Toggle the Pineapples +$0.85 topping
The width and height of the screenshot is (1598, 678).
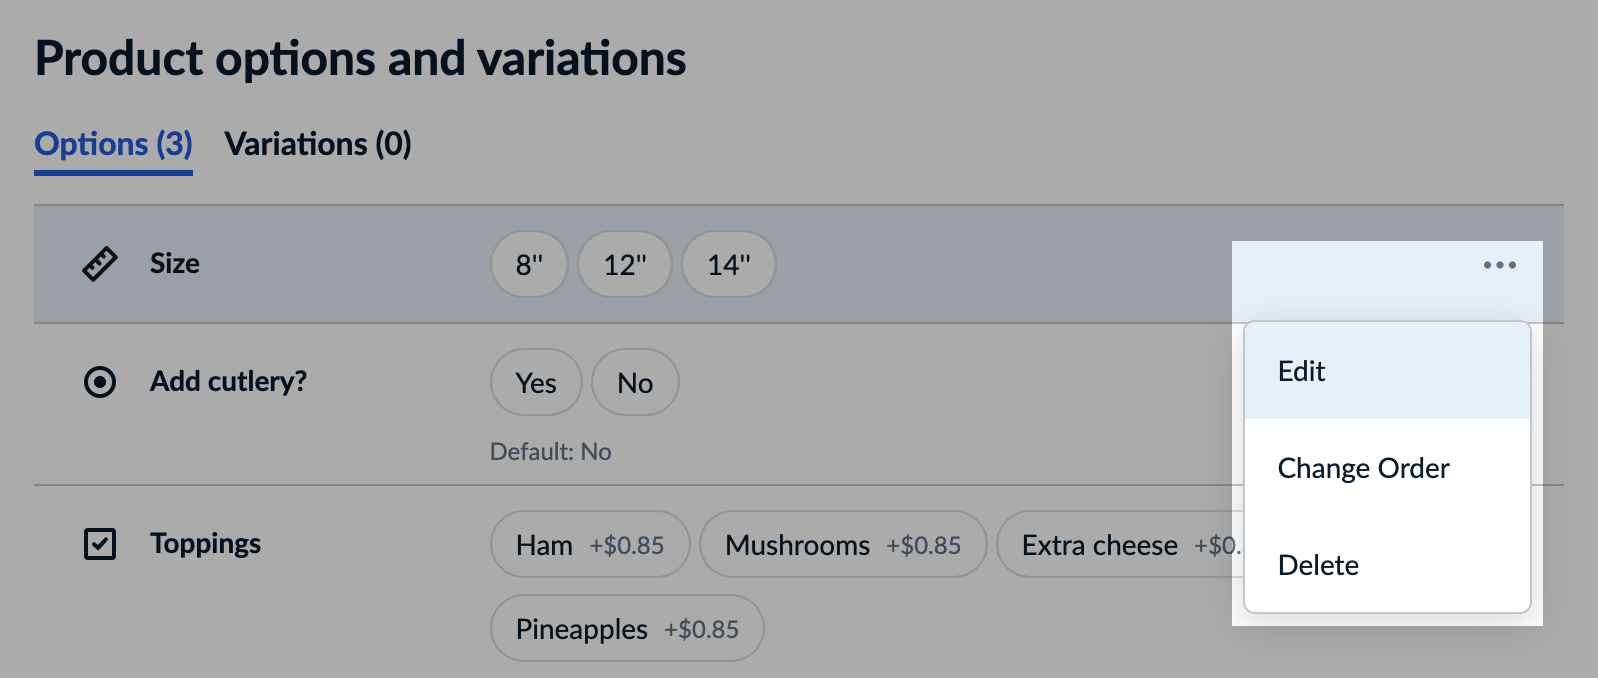point(626,628)
